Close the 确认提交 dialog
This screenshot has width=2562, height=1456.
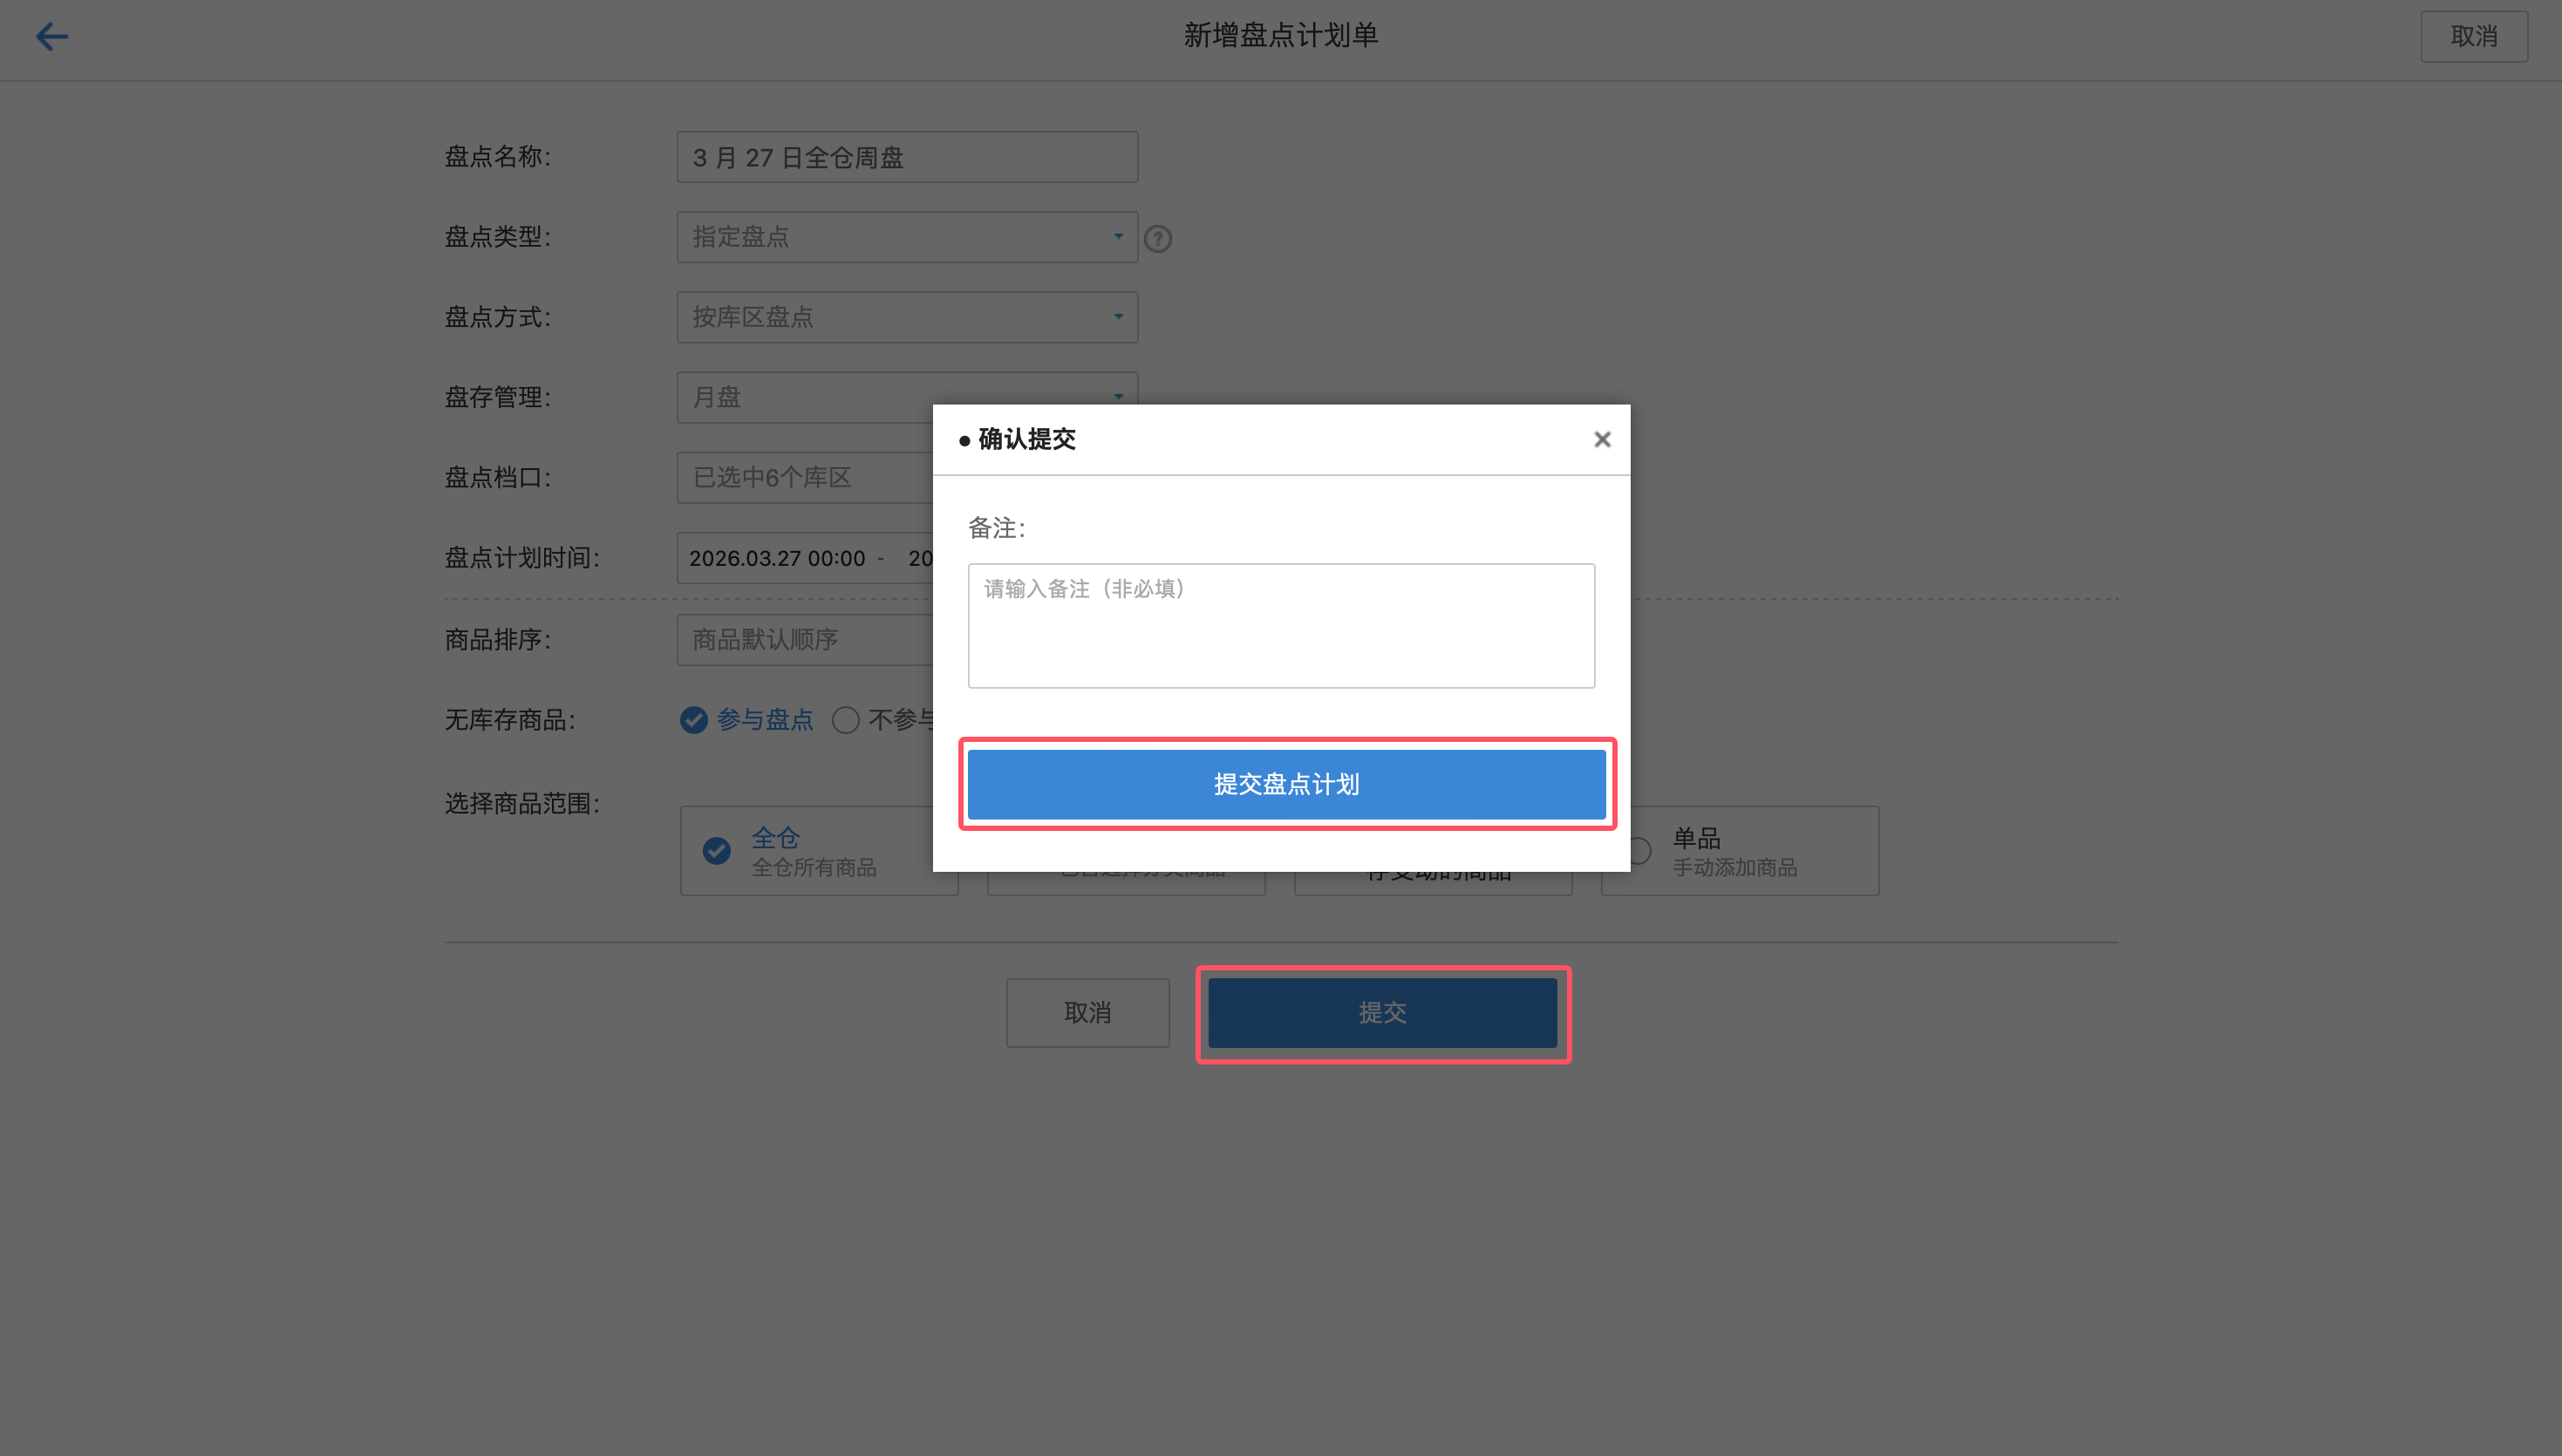(1601, 439)
